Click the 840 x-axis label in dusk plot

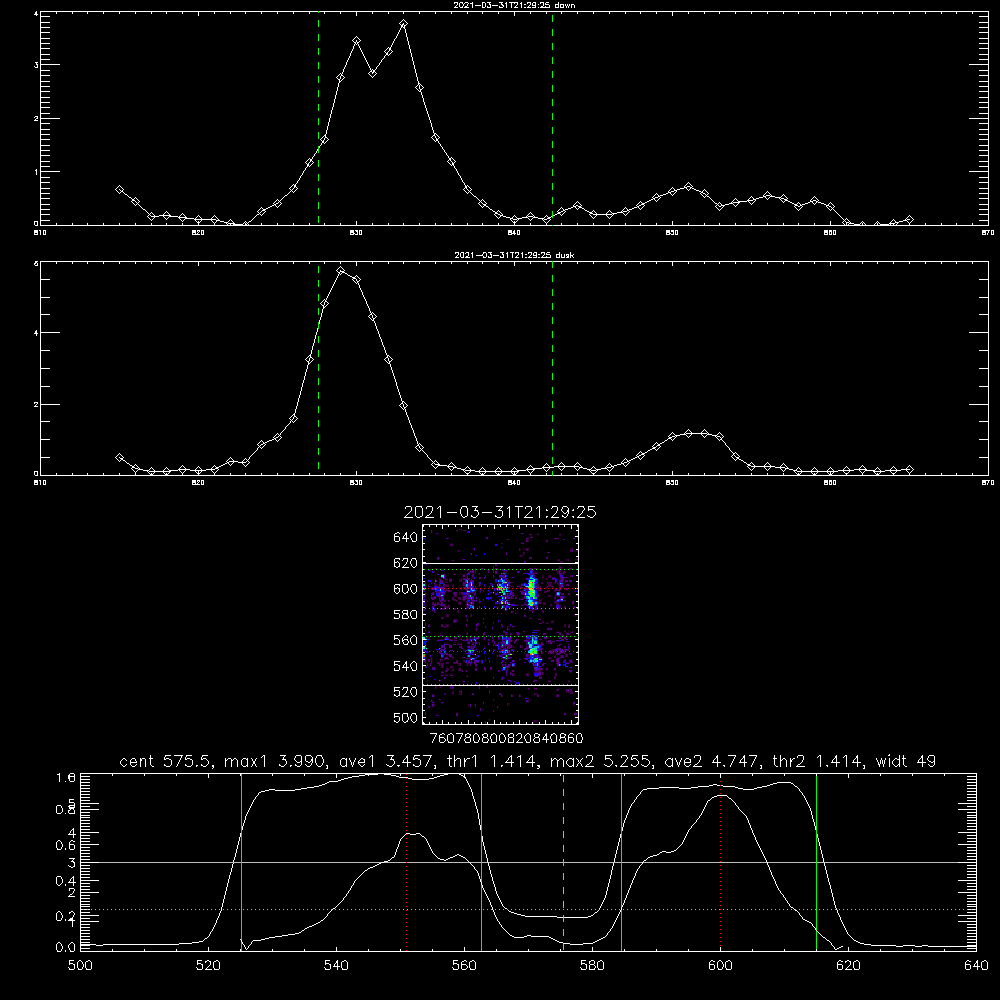(514, 483)
